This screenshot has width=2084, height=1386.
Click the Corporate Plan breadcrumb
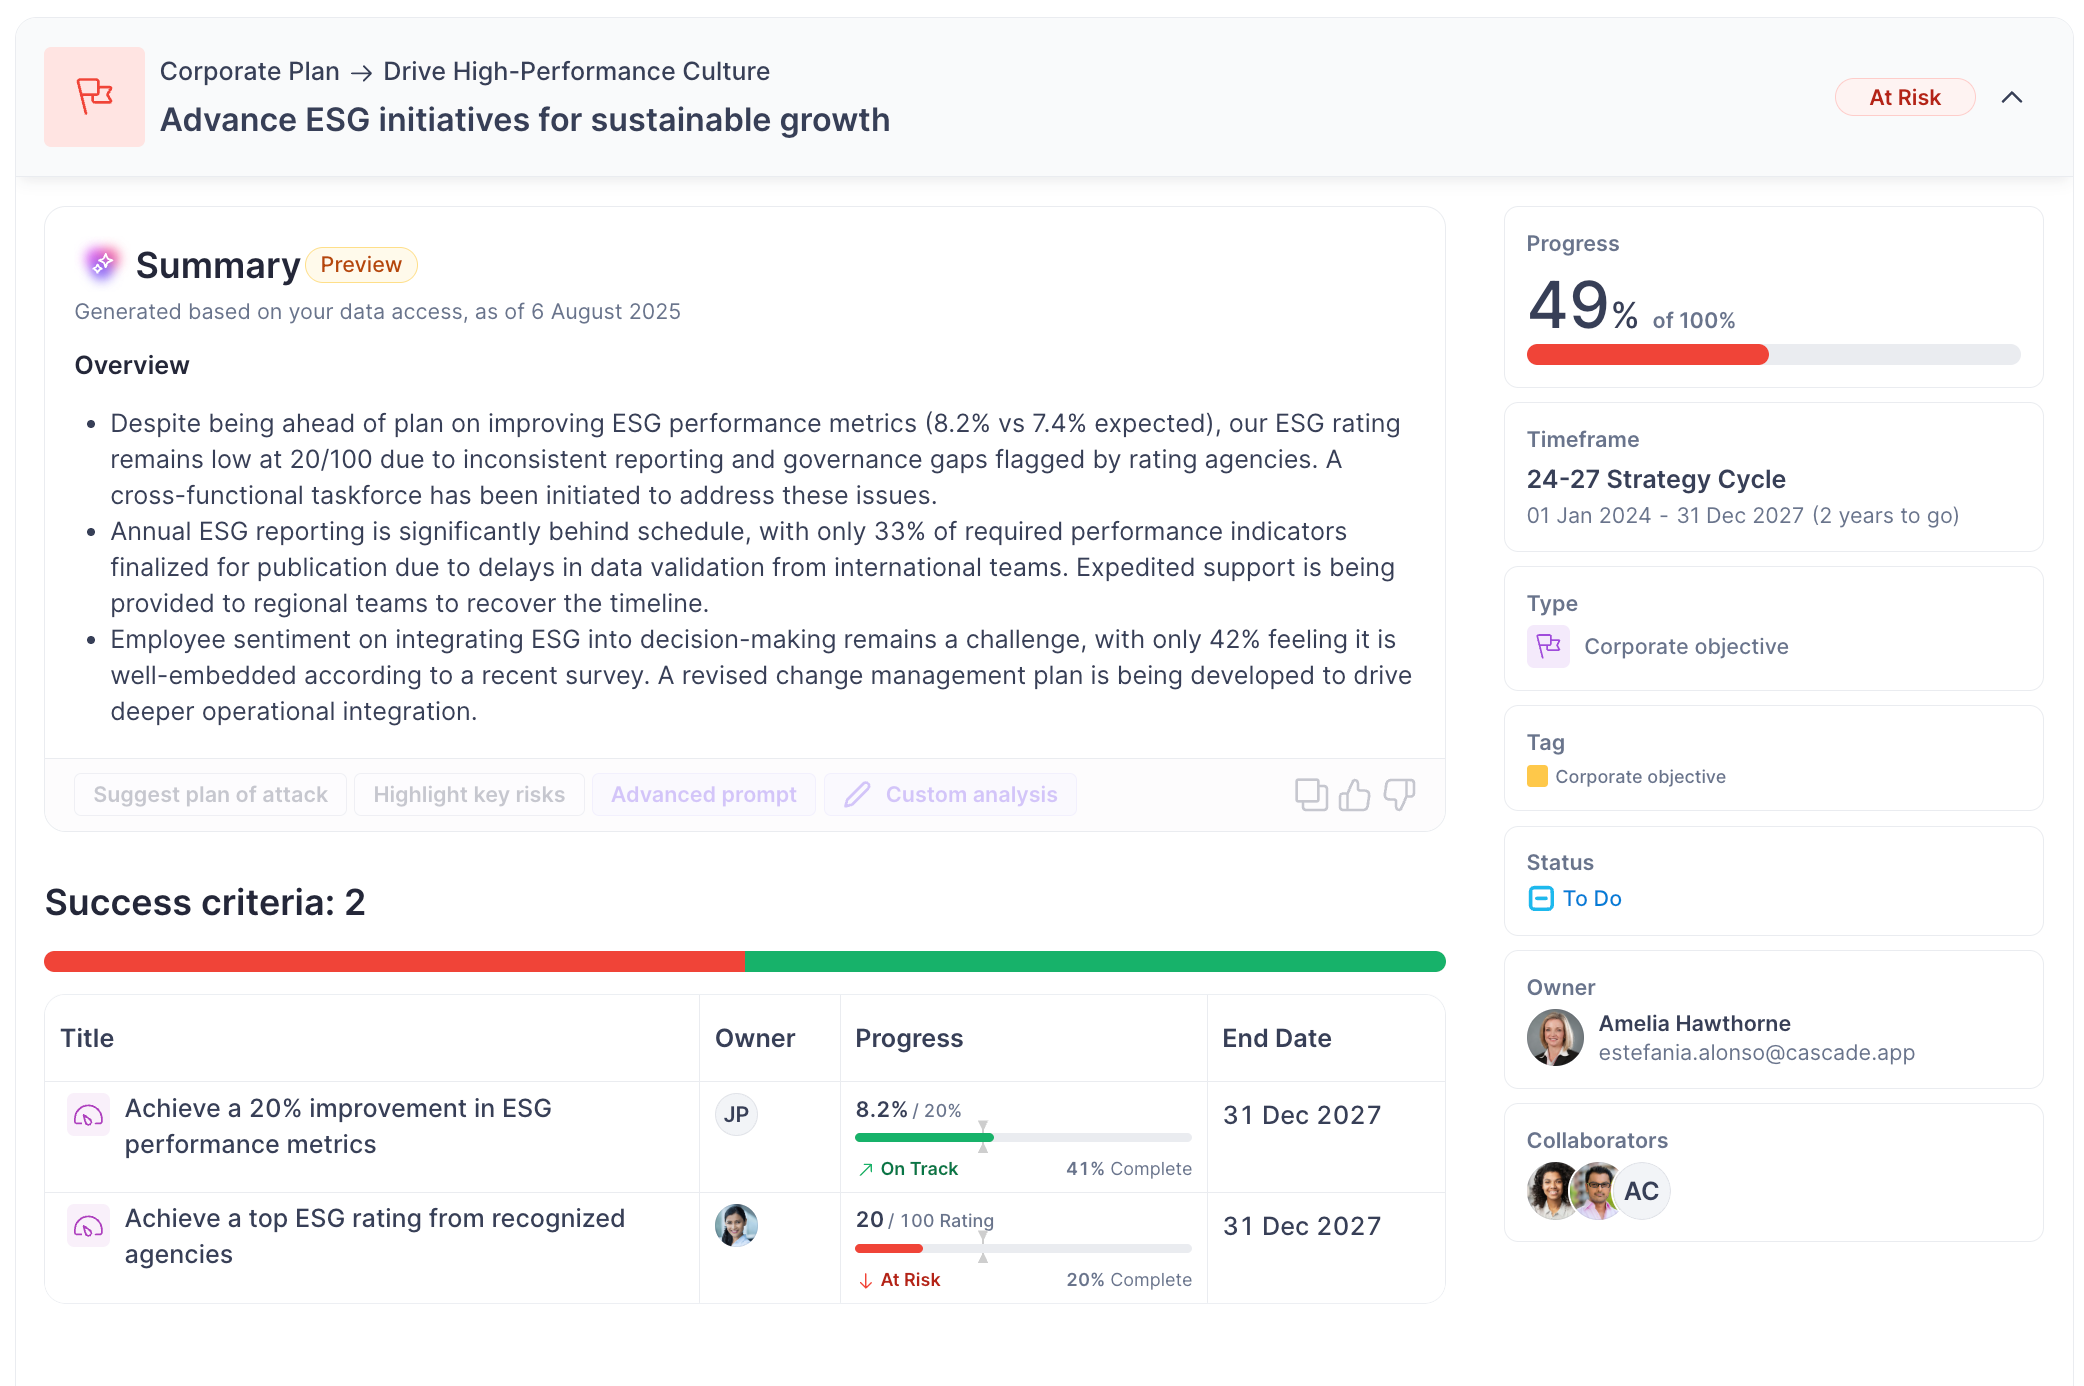point(250,72)
